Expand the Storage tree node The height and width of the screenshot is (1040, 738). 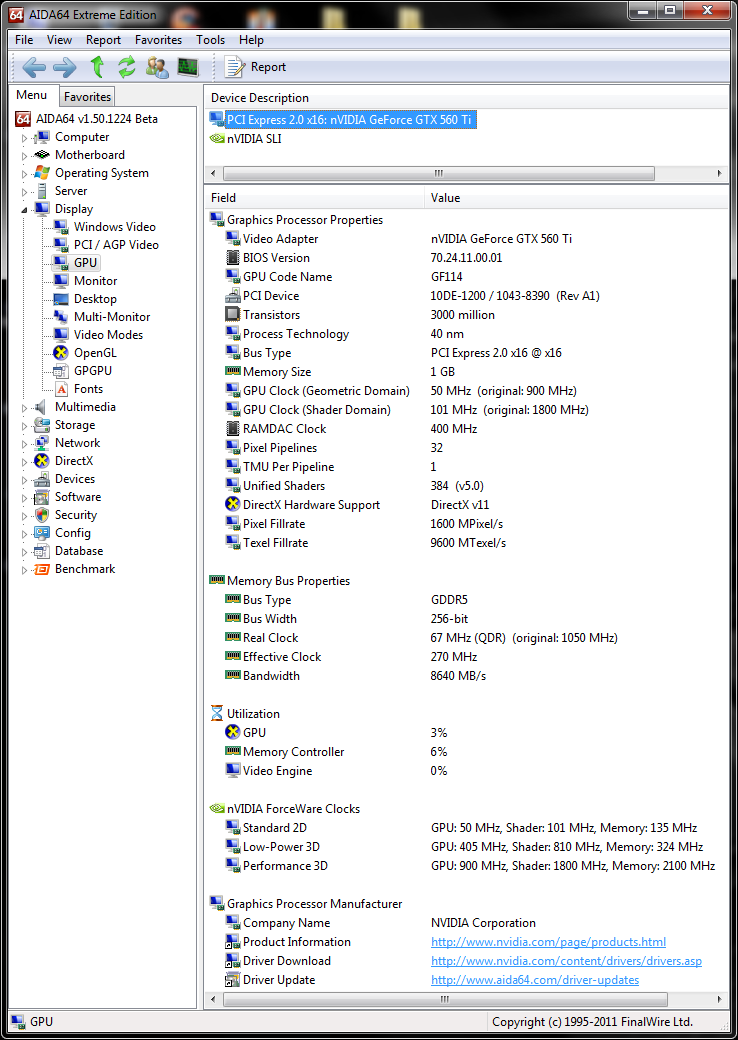(x=25, y=426)
